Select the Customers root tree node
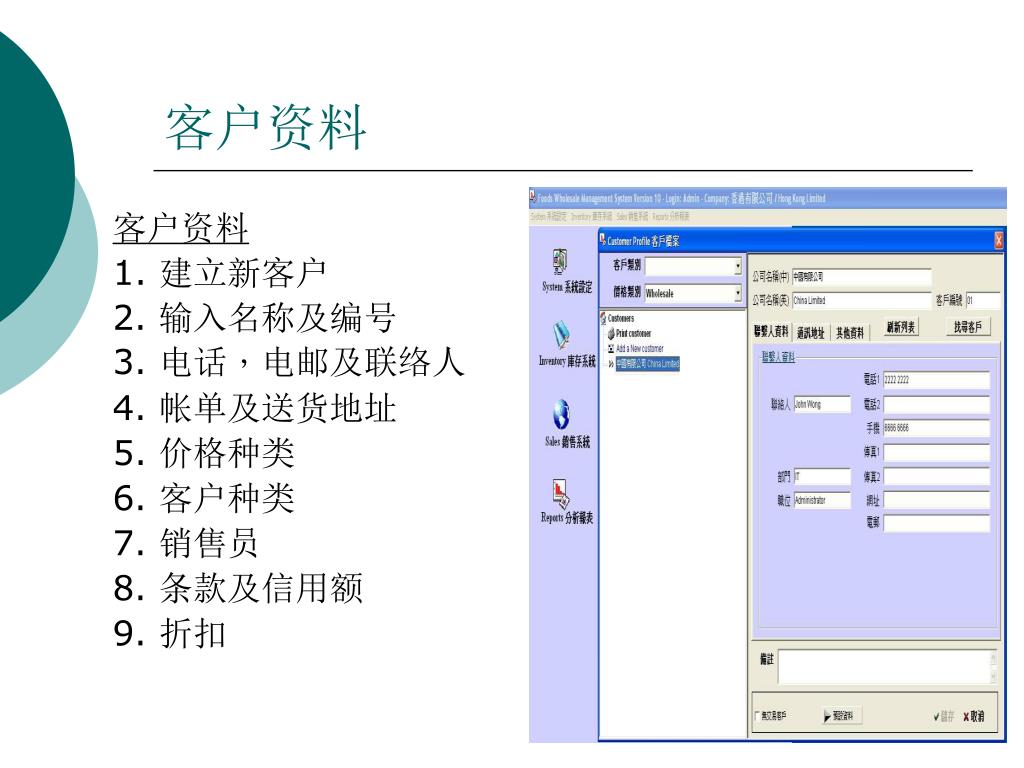Viewport: 1024px width, 768px height. 621,319
